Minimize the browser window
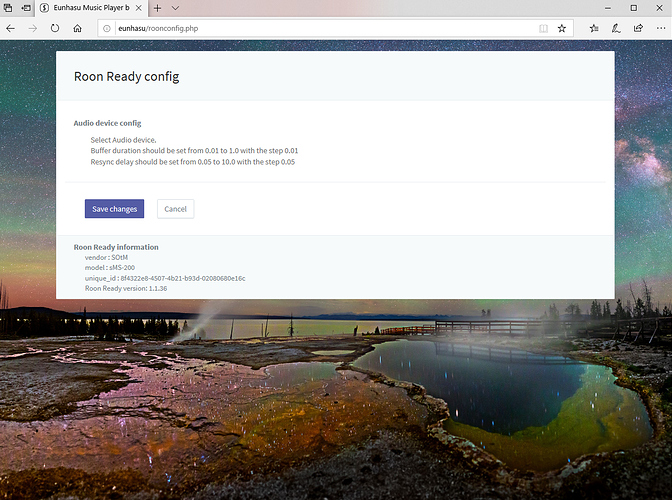 608,8
